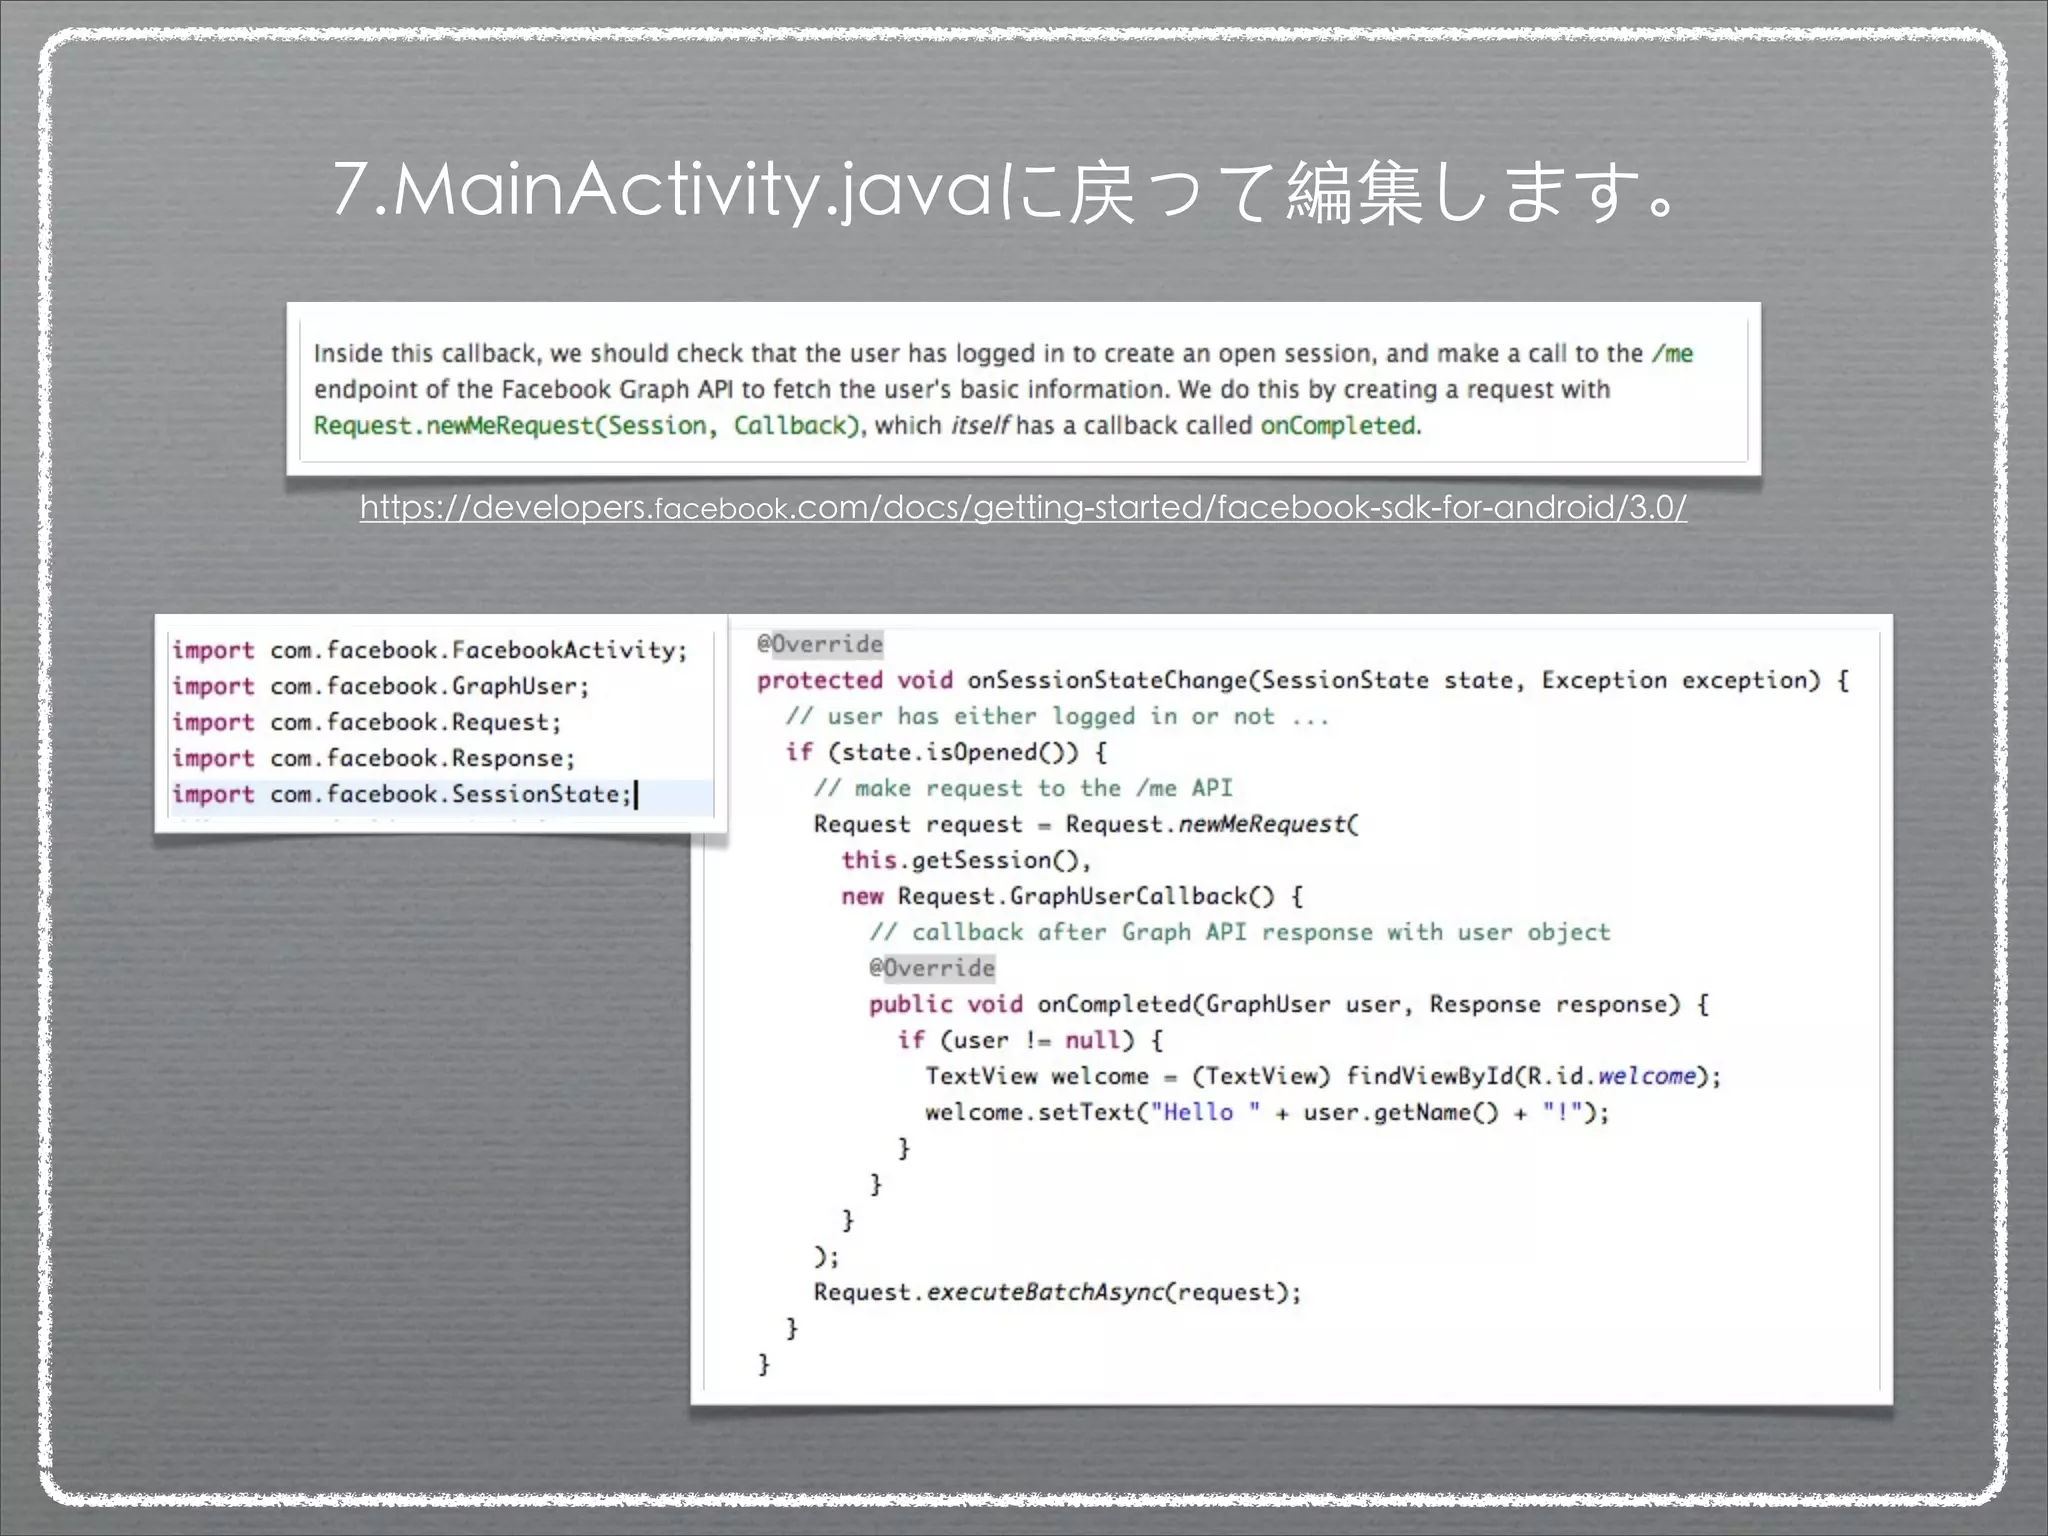Click 'Request.executeBatchAsync(request);' line
Image resolution: width=2048 pixels, height=1536 pixels.
click(1058, 1292)
